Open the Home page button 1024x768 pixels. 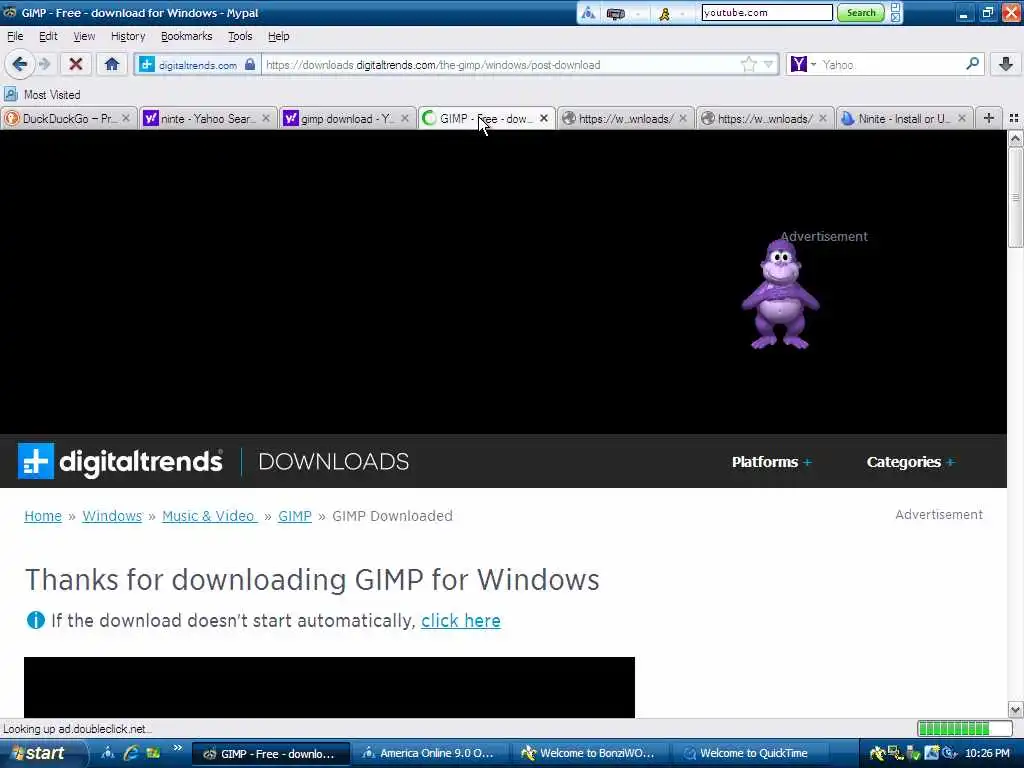(x=112, y=64)
